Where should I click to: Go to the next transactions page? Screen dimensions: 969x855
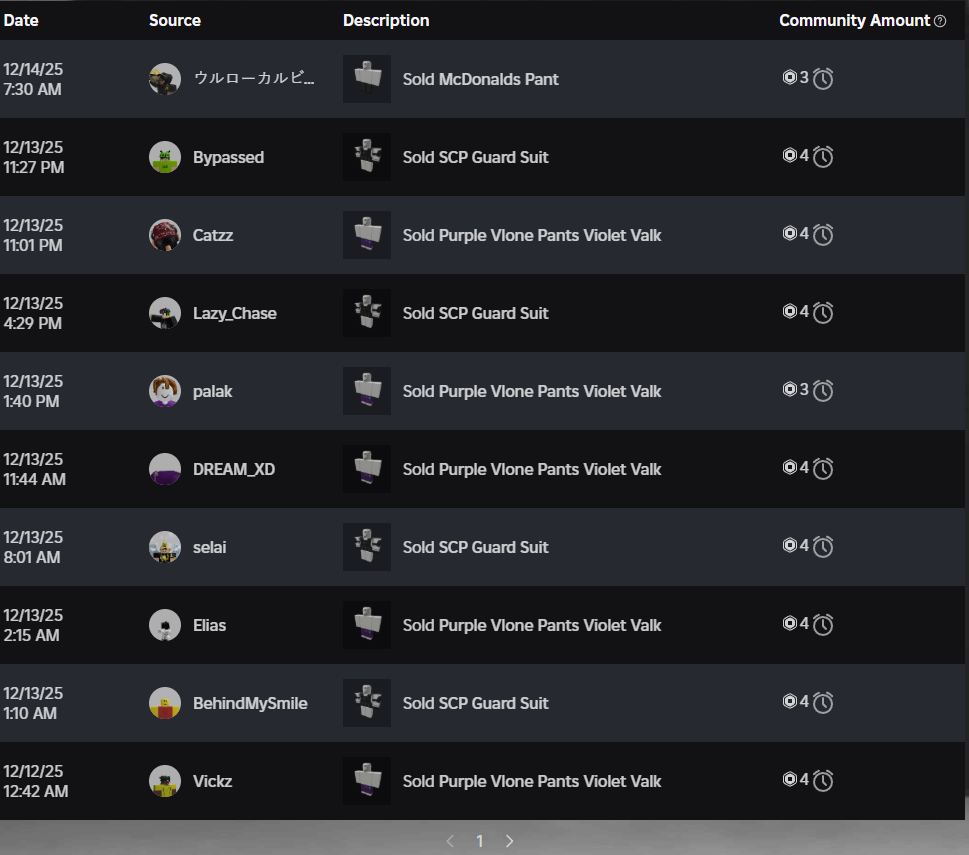[x=509, y=841]
